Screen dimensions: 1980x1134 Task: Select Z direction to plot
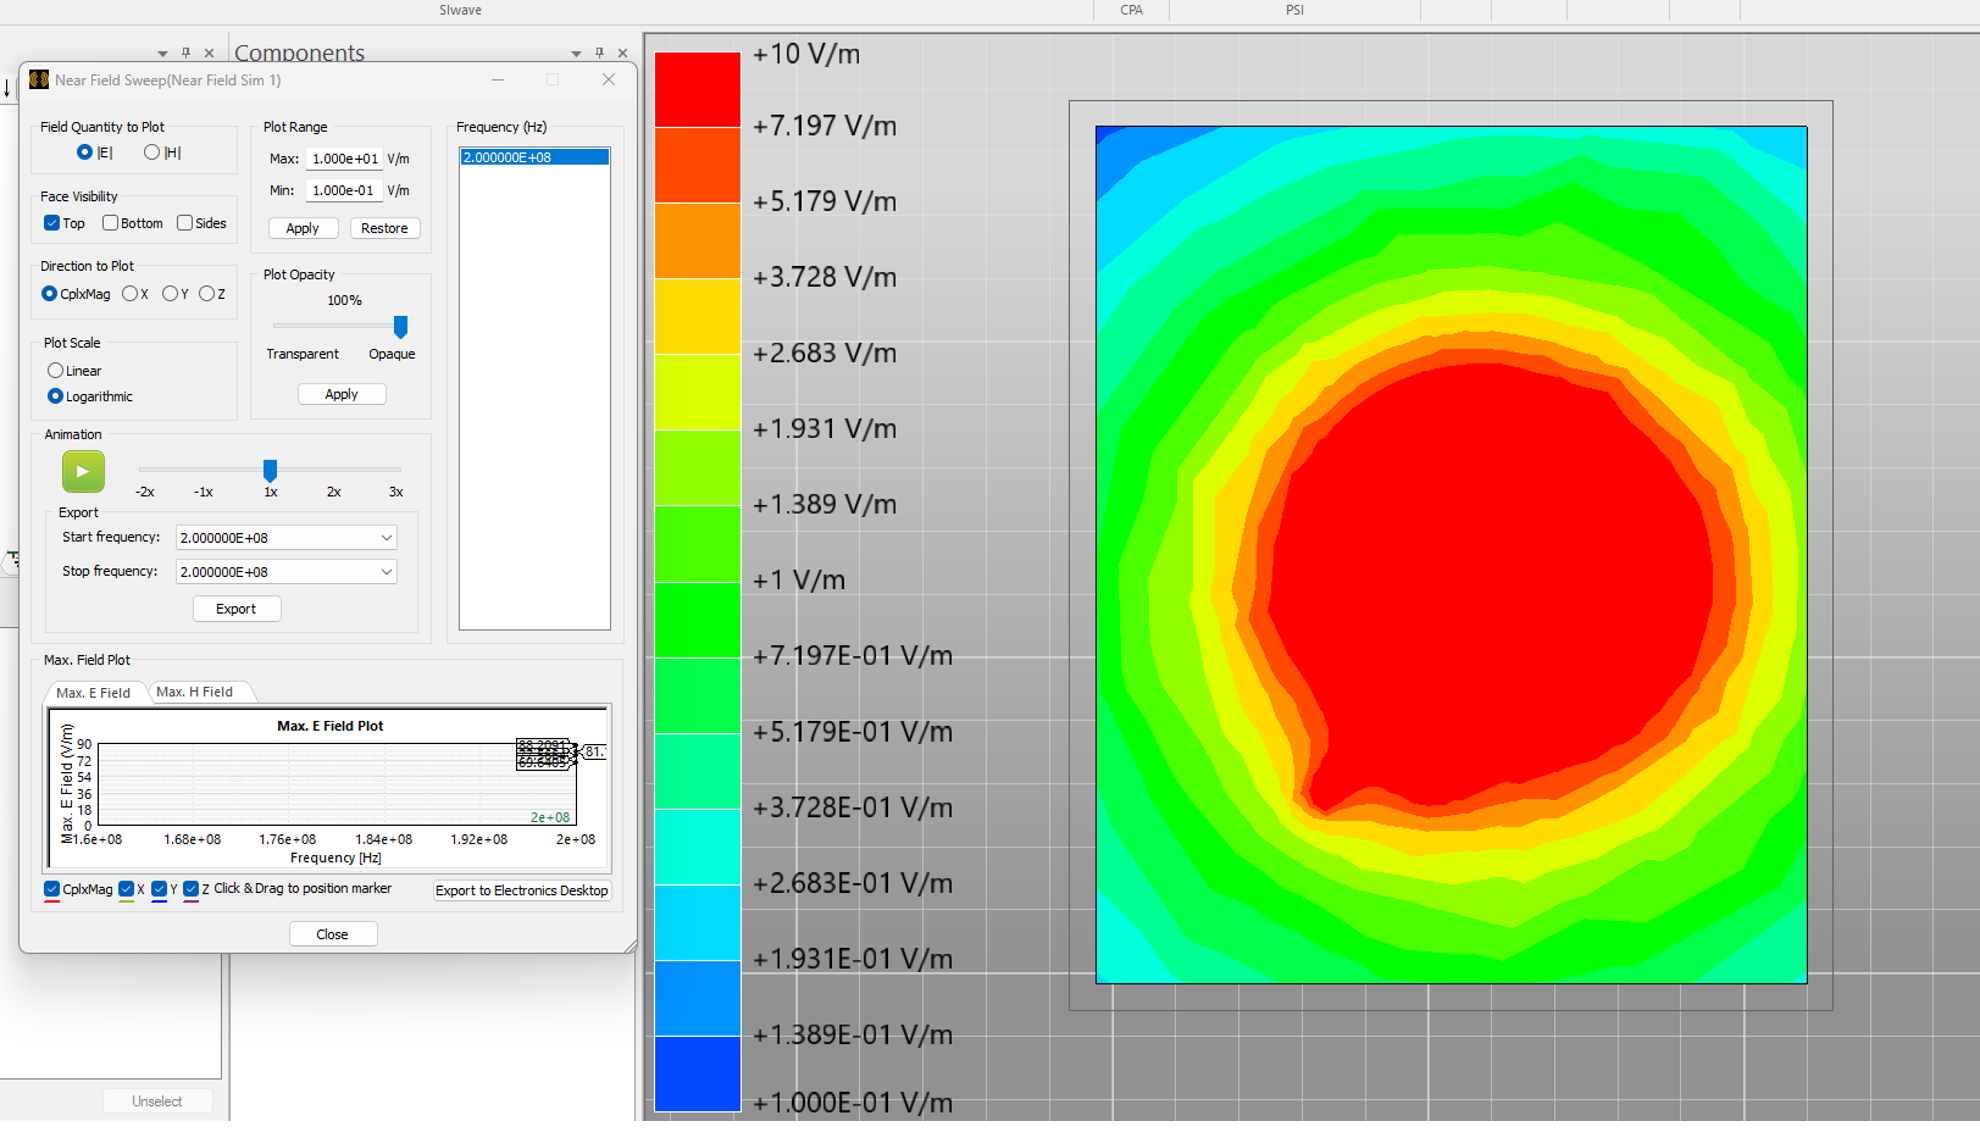click(x=207, y=294)
